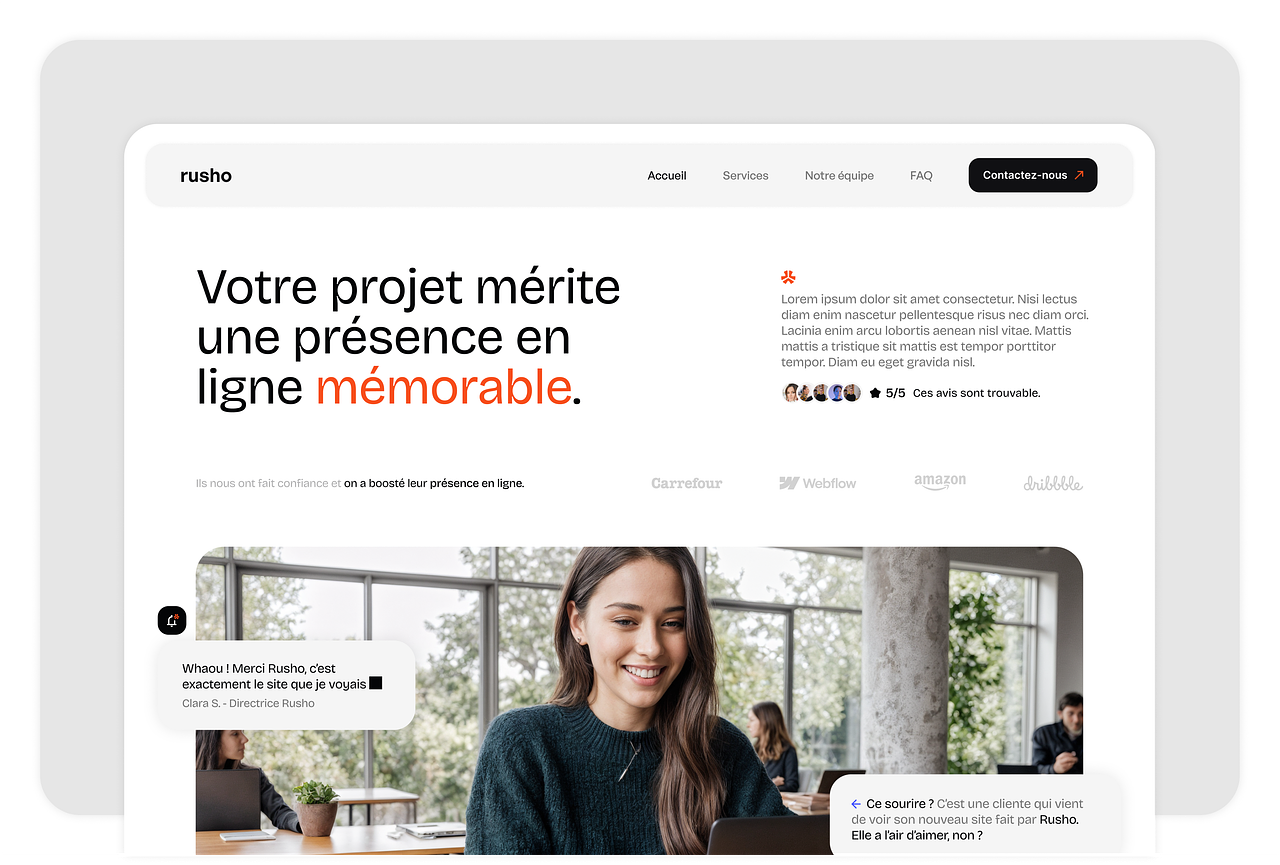
Task: Click the hero photo of the smiling woman
Action: click(x=639, y=700)
